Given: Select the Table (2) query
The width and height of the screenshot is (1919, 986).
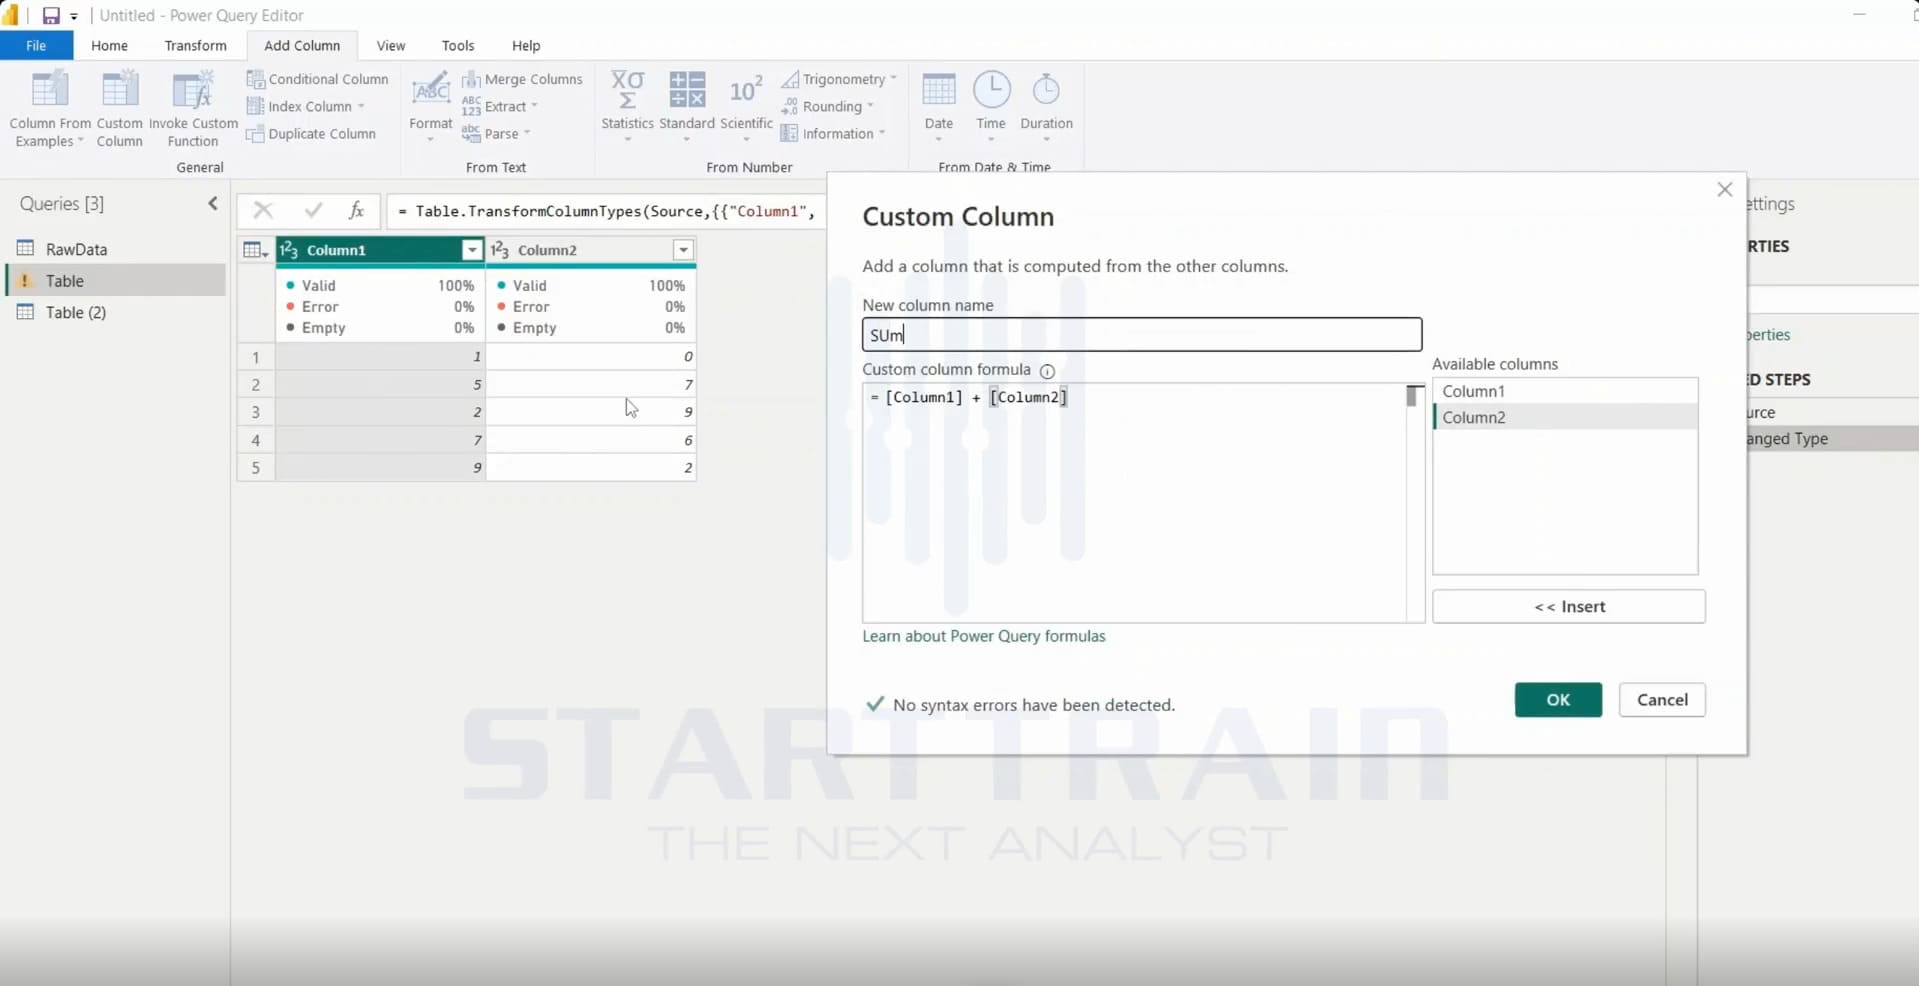Looking at the screenshot, I should (76, 312).
